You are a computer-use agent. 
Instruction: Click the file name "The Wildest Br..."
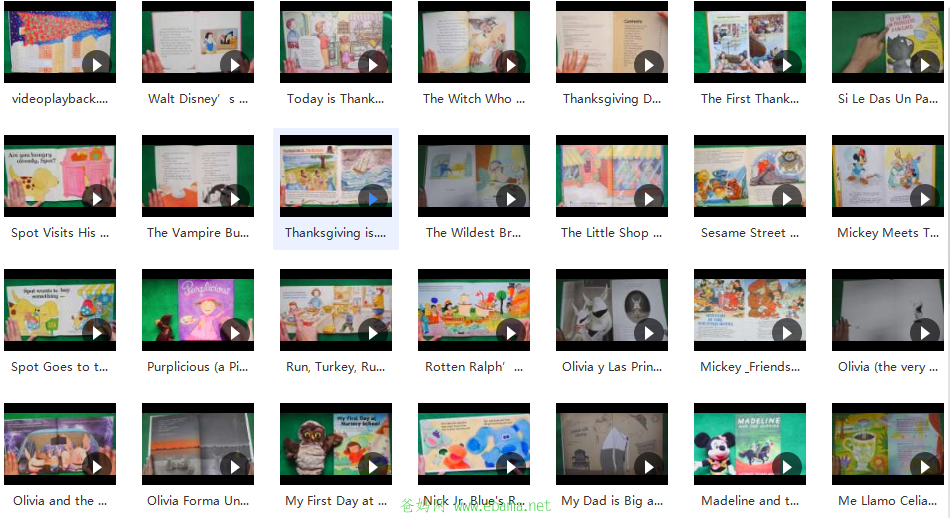click(x=474, y=233)
